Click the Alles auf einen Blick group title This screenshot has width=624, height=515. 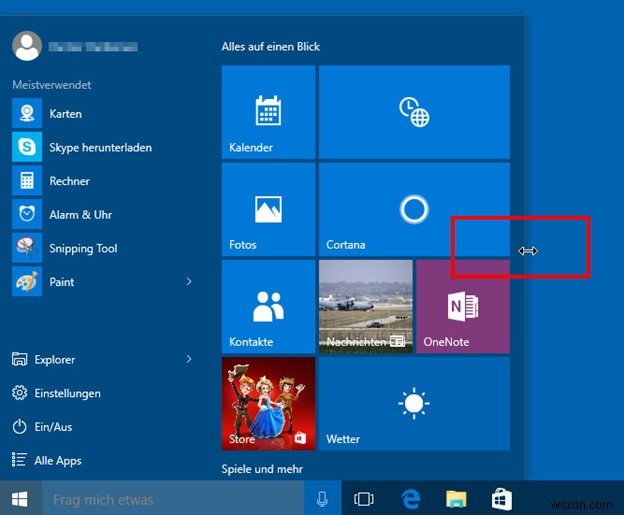(271, 47)
